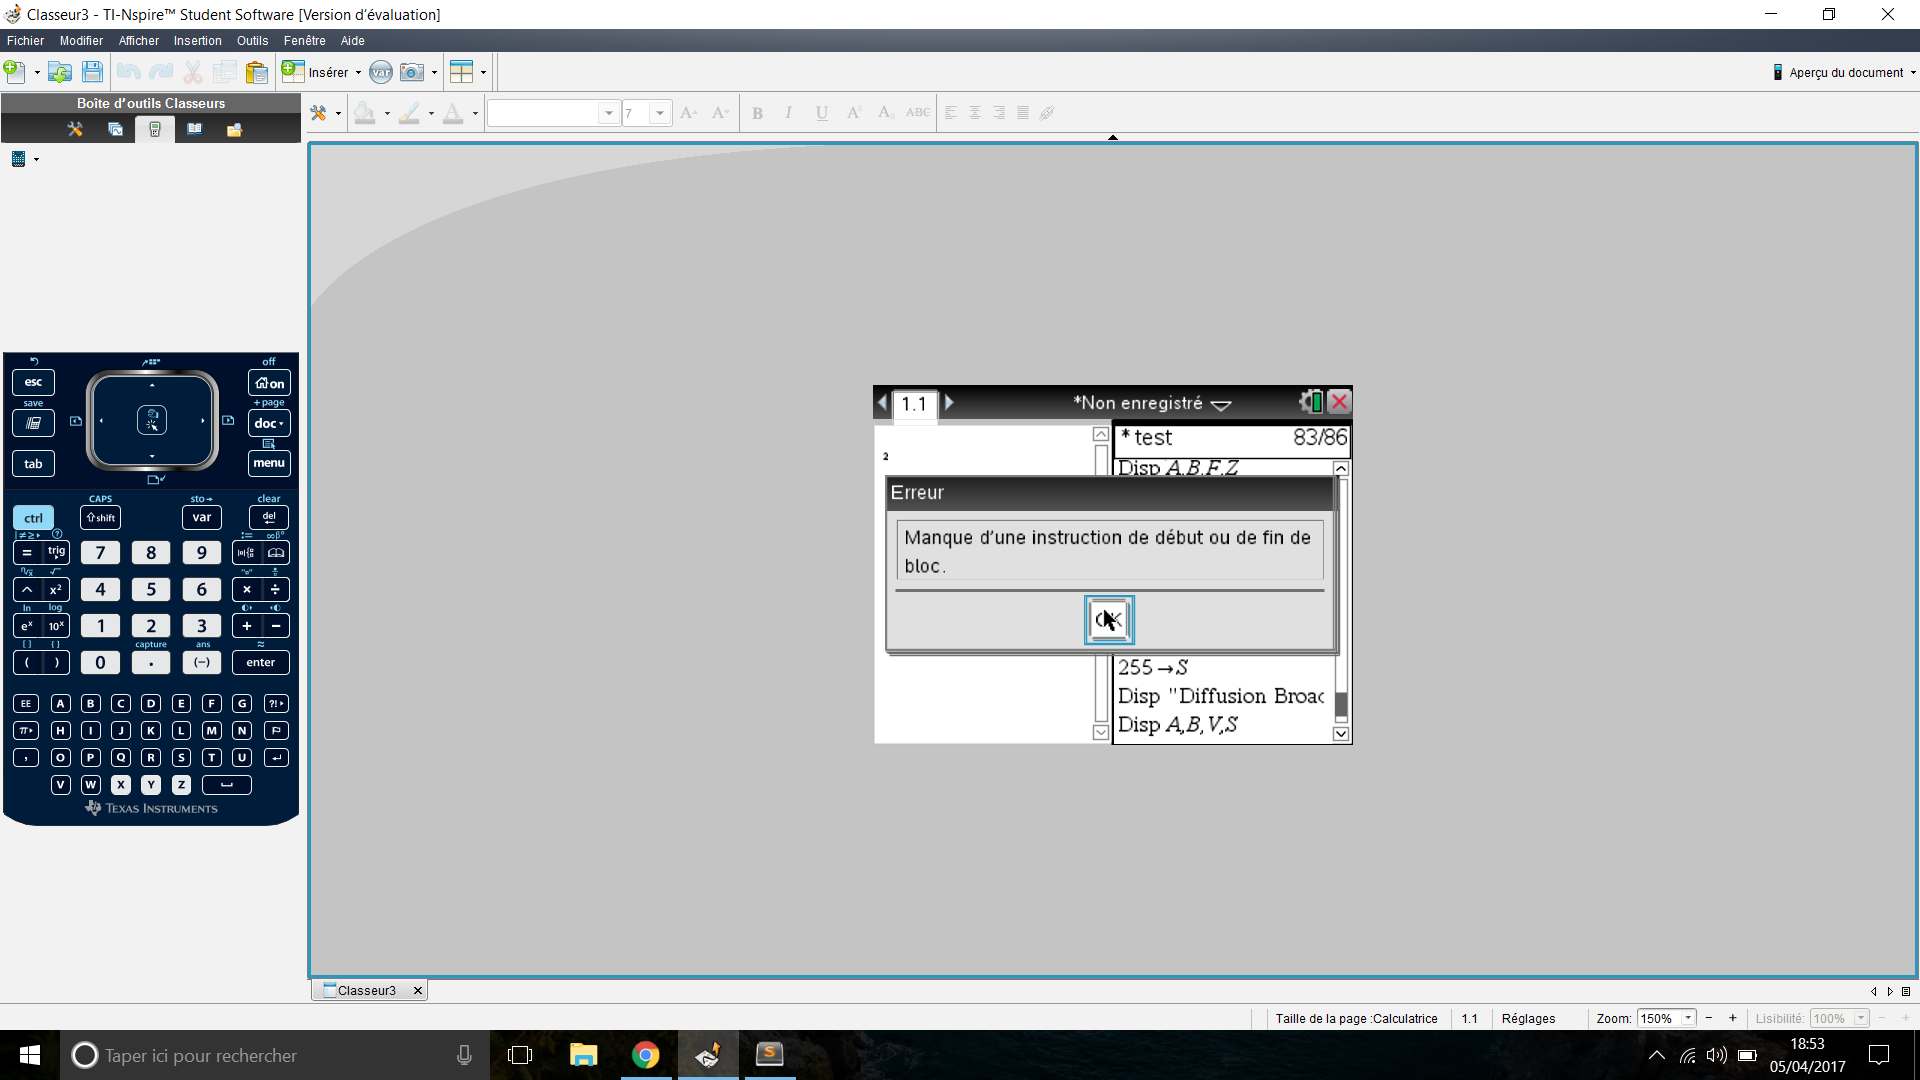Viewport: 1920px width, 1080px height.
Task: Click the x squared key on keypad
Action: (x=56, y=589)
